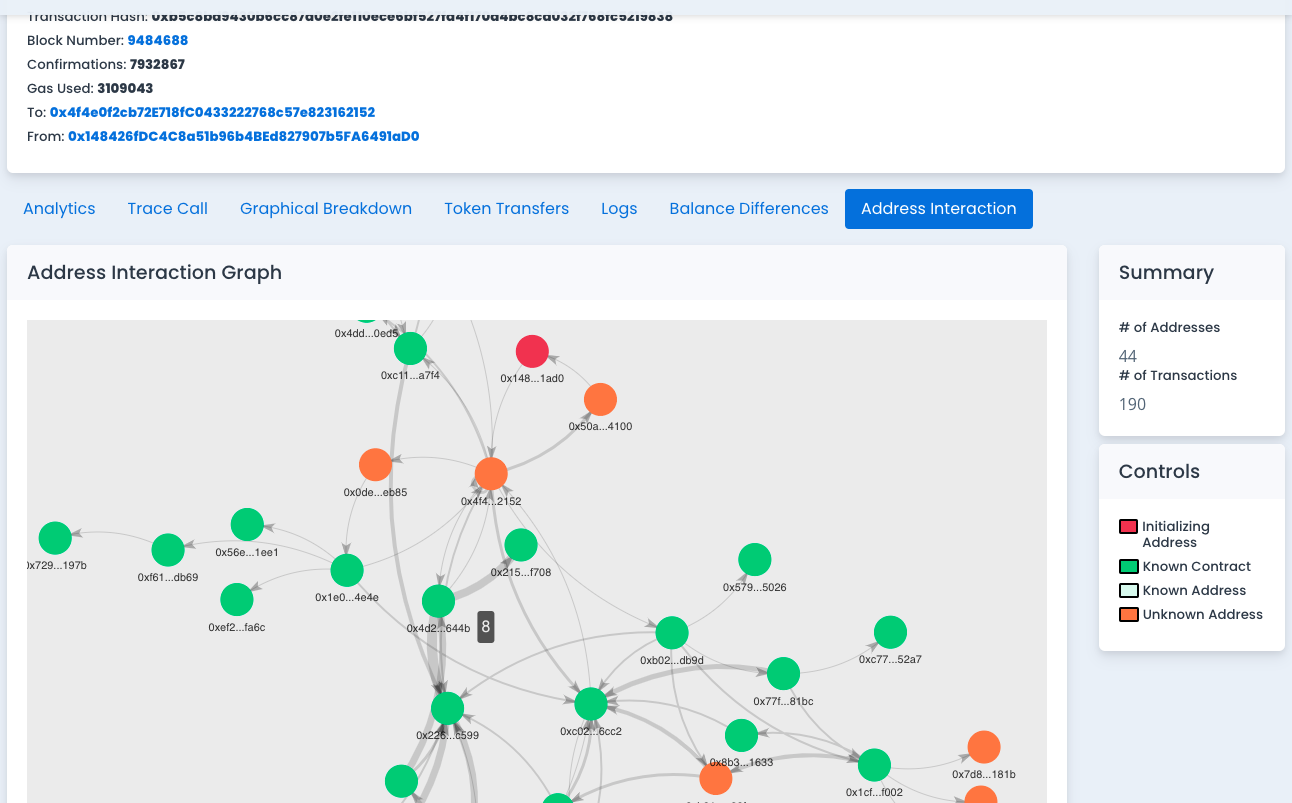Viewport: 1292px width, 803px height.
Task: Select the green node 0x729...197b
Action: tap(55, 538)
